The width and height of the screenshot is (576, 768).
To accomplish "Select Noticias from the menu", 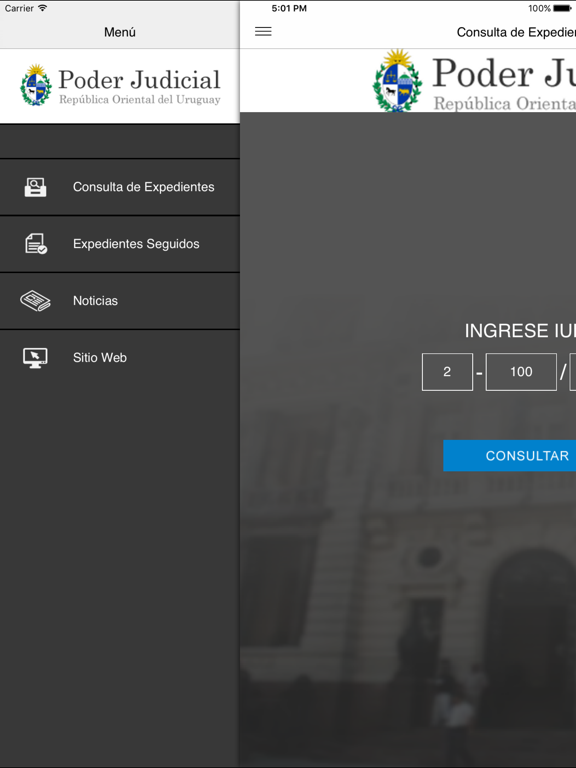I will click(120, 301).
